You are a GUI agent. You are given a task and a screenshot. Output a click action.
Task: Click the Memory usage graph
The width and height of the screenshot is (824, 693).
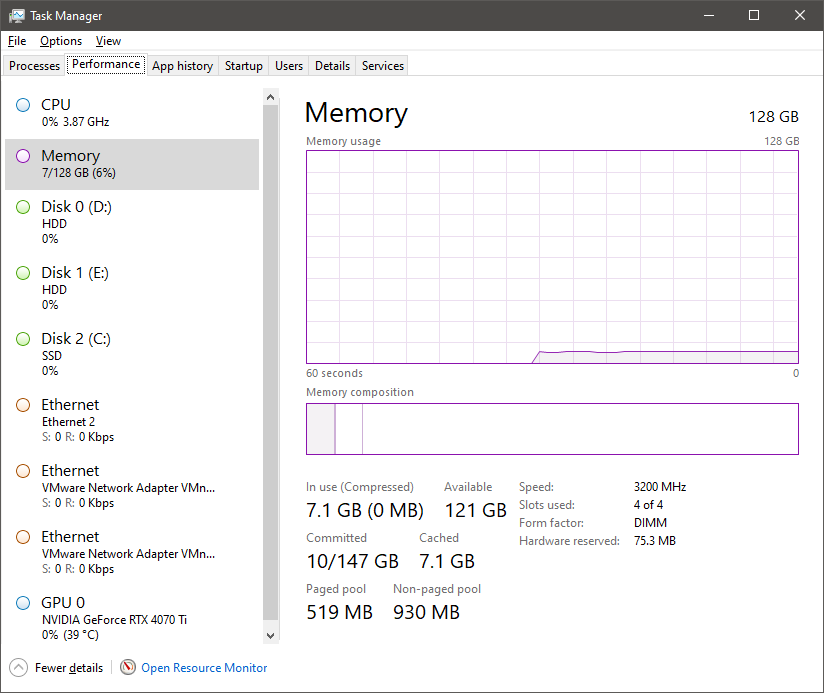point(552,257)
